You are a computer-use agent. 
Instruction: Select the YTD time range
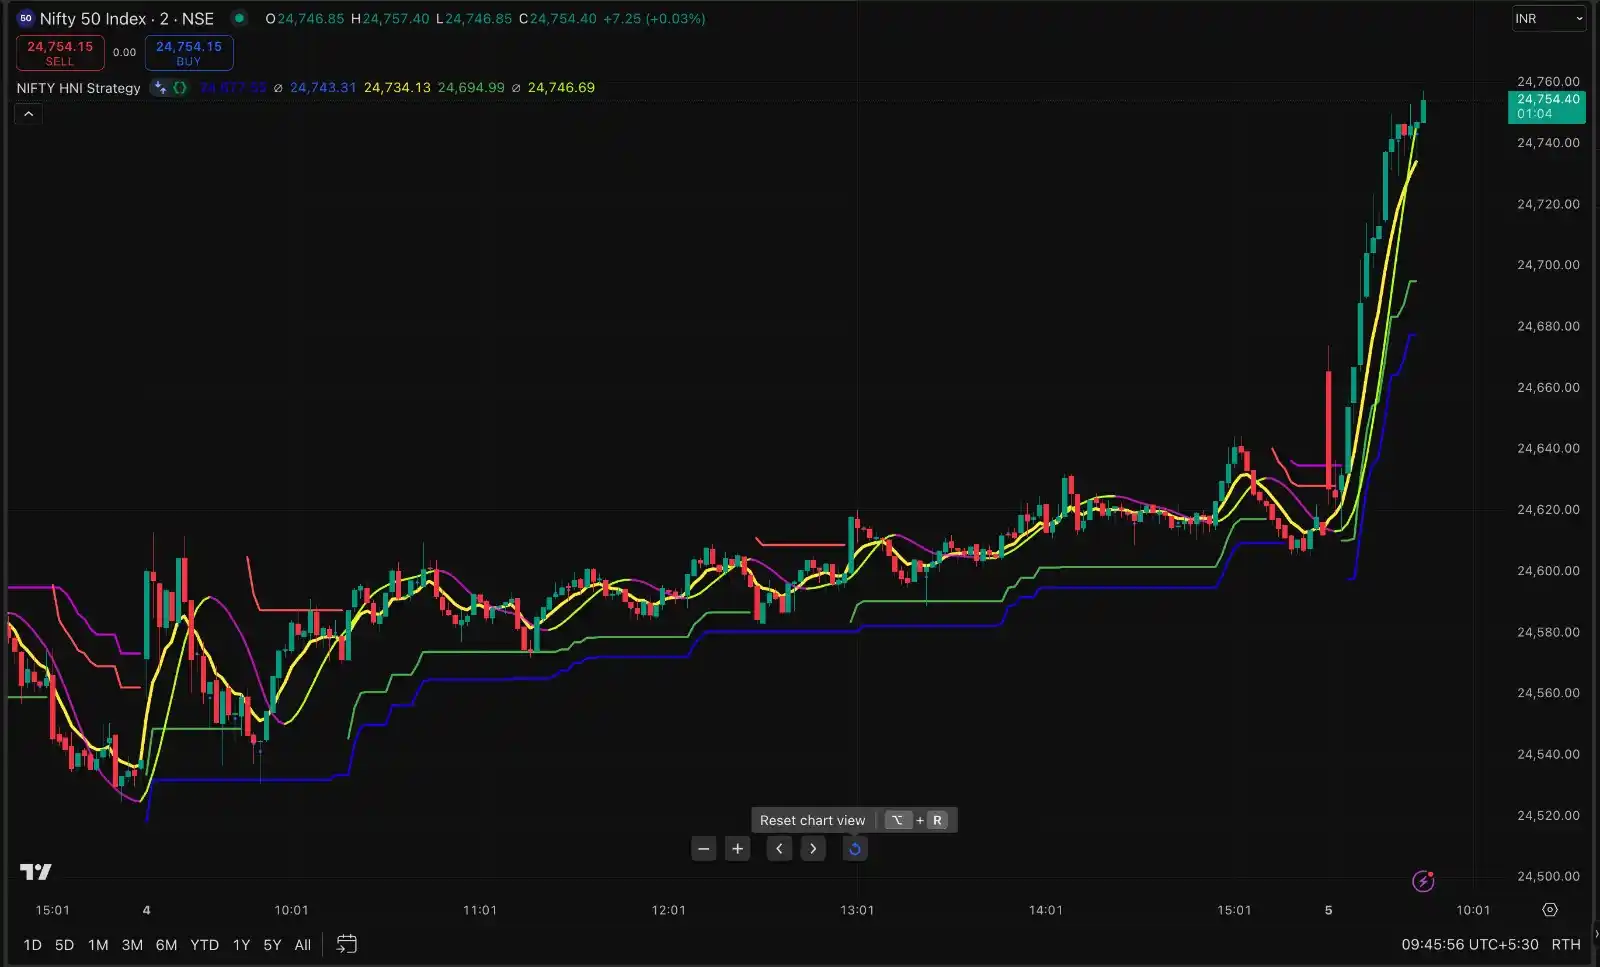click(204, 945)
